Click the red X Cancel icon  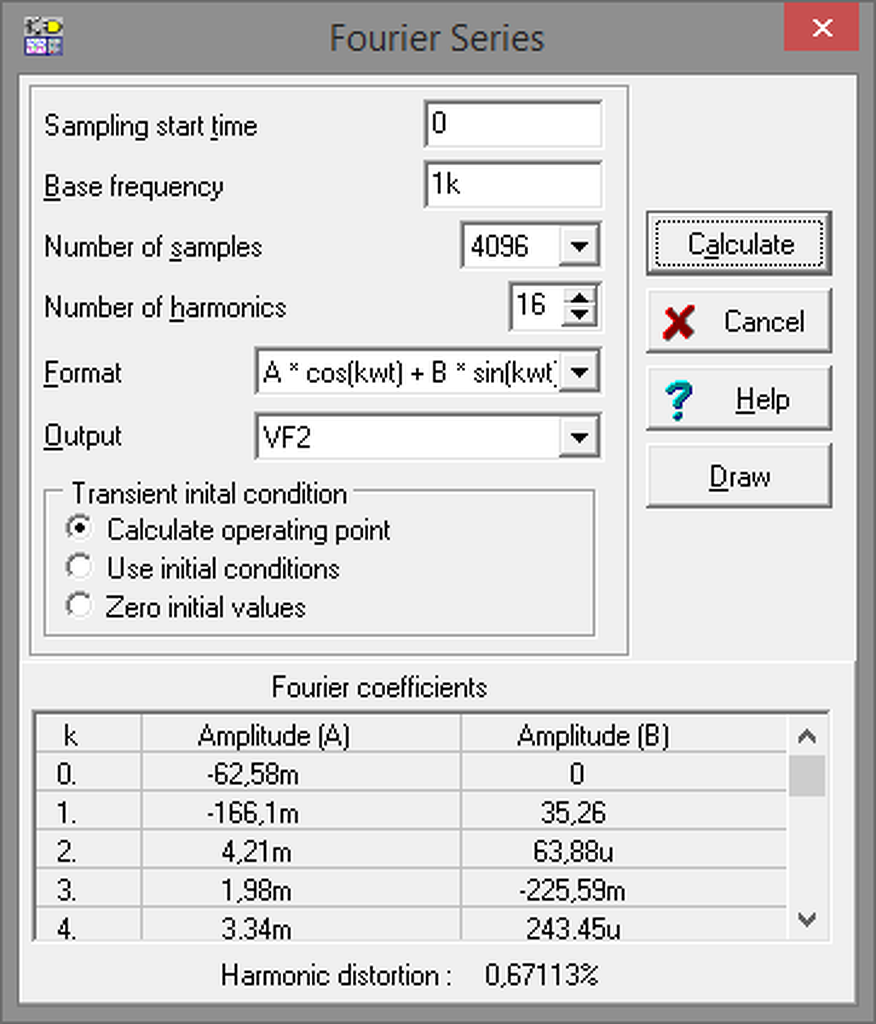pyautogui.click(x=679, y=322)
